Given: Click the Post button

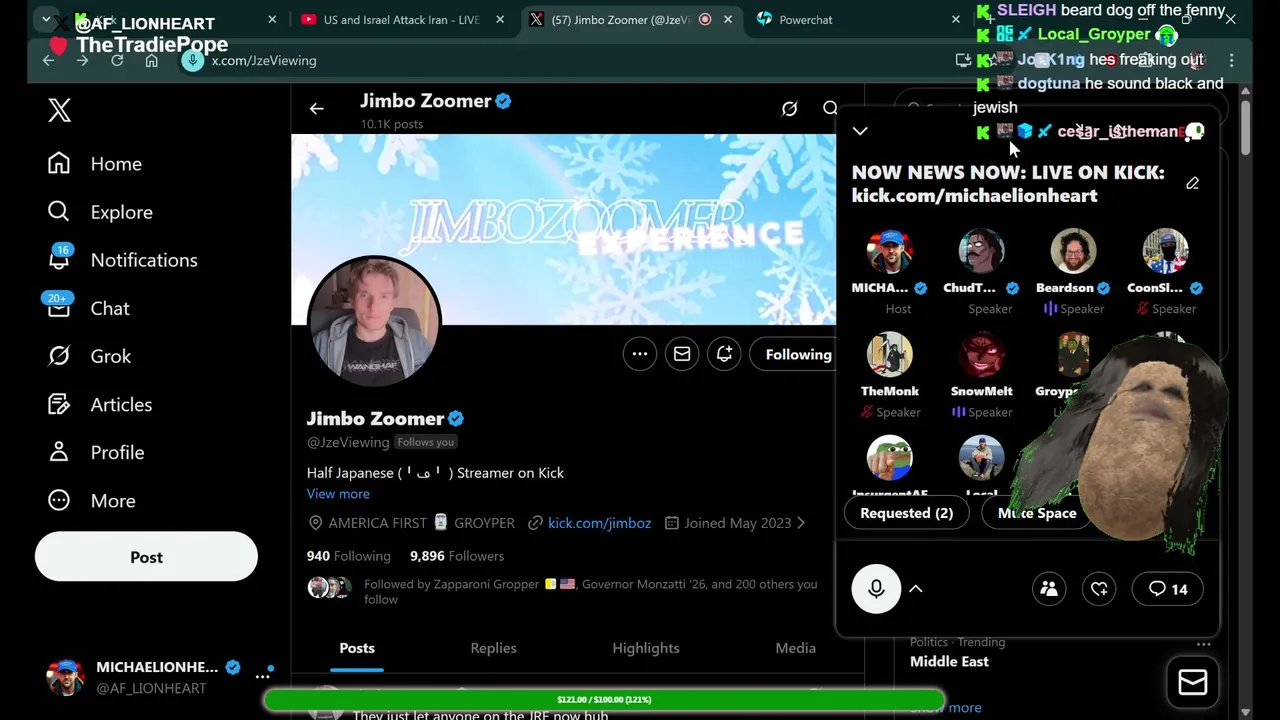Looking at the screenshot, I should 146,557.
